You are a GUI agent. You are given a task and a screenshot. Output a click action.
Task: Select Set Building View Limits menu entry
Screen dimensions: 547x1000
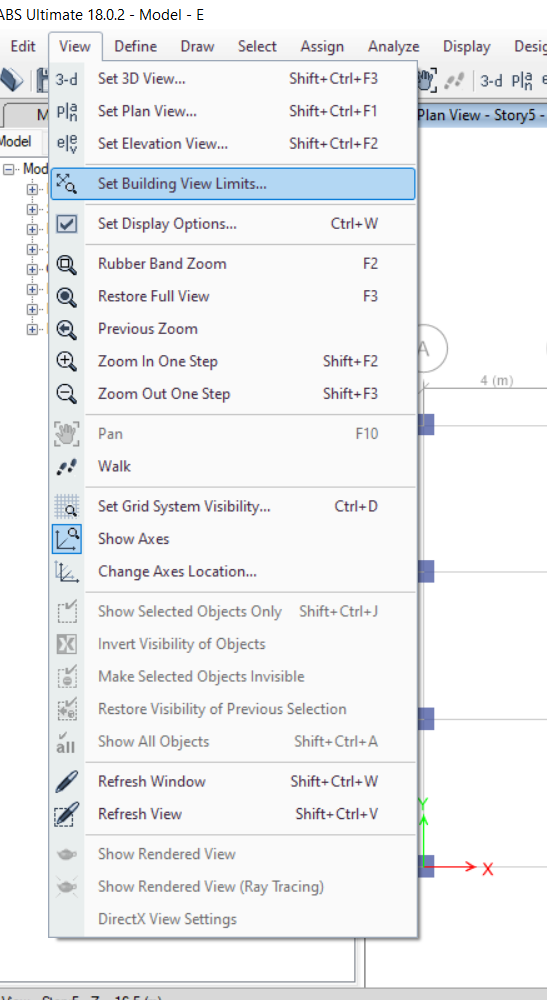(233, 184)
